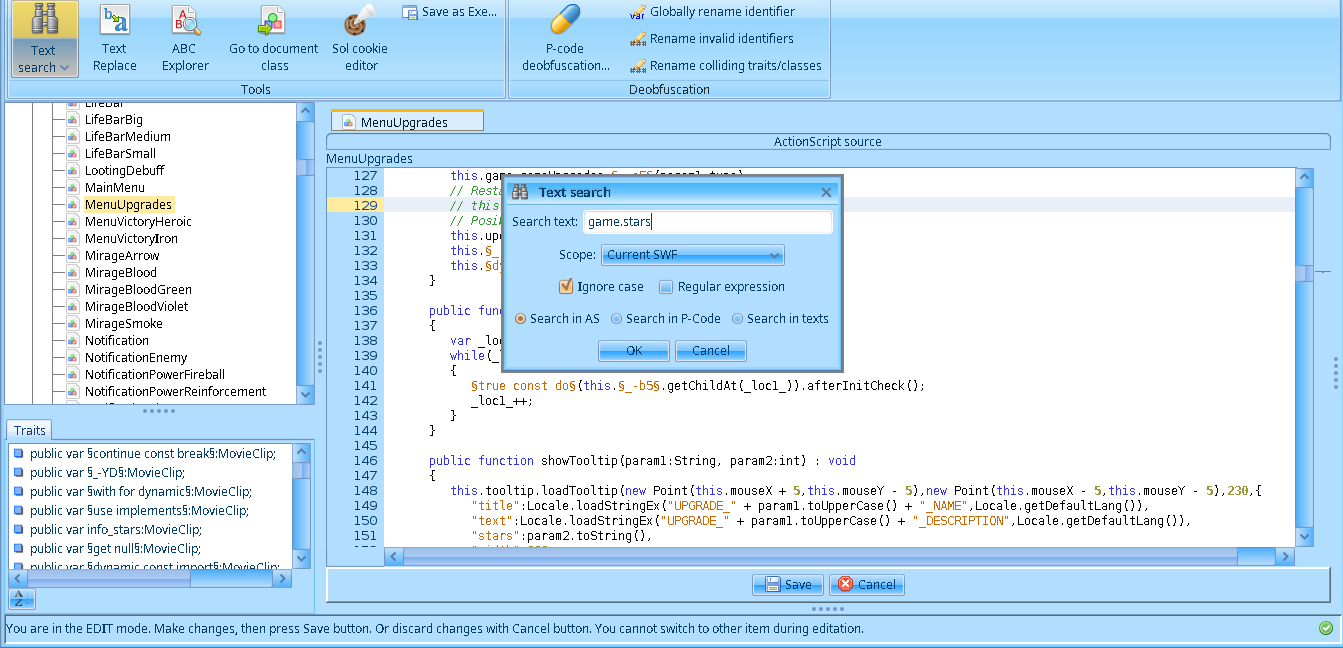Open the Sol cookie editor

coord(359,20)
